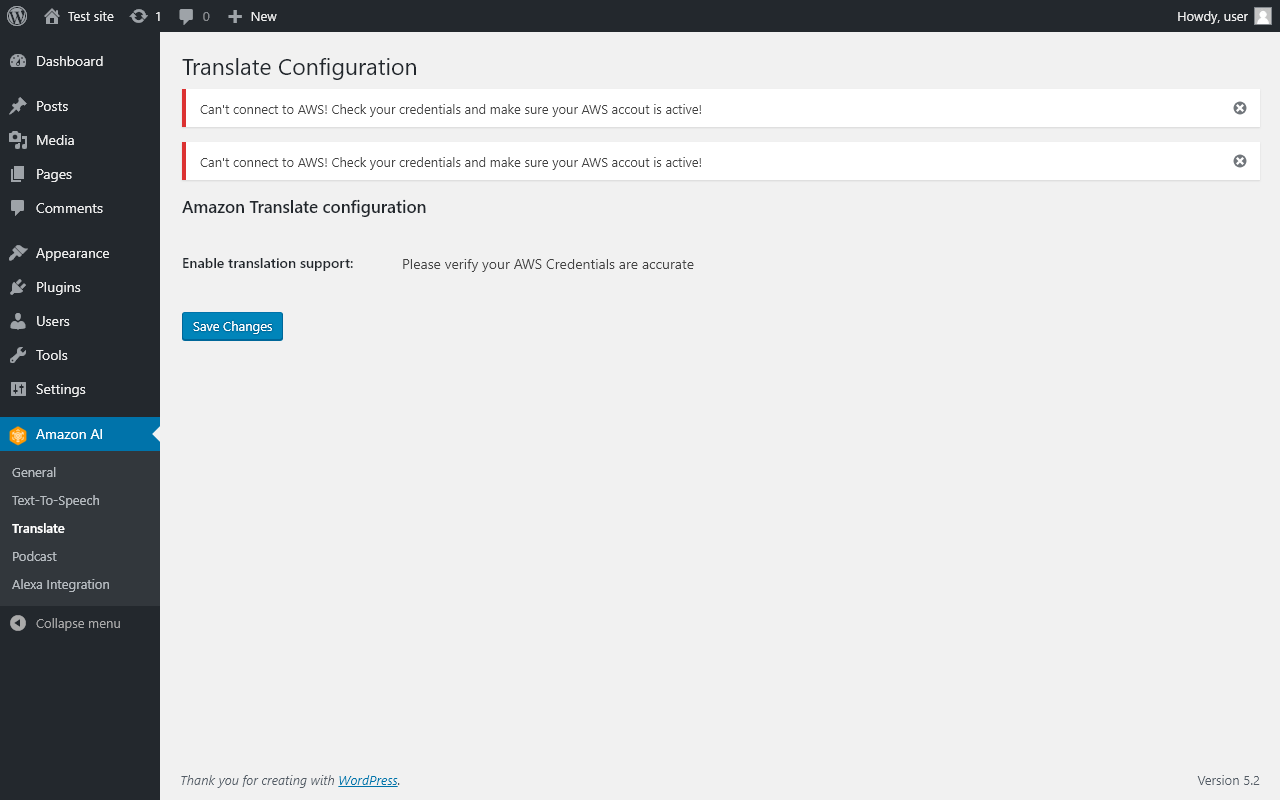Open the Text-To-Speech submenu item
The height and width of the screenshot is (800, 1280).
[56, 500]
